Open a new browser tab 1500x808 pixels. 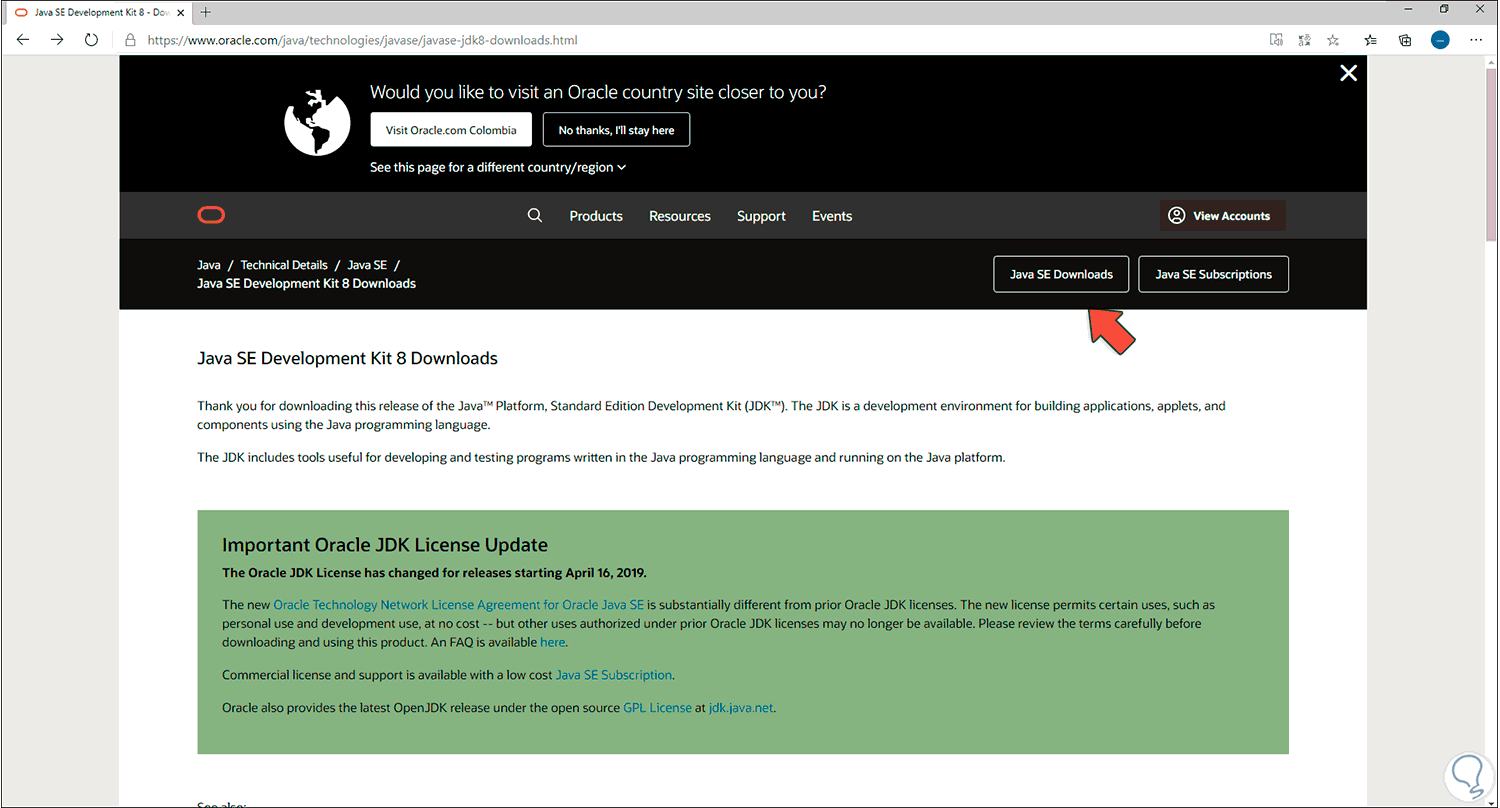tap(206, 12)
